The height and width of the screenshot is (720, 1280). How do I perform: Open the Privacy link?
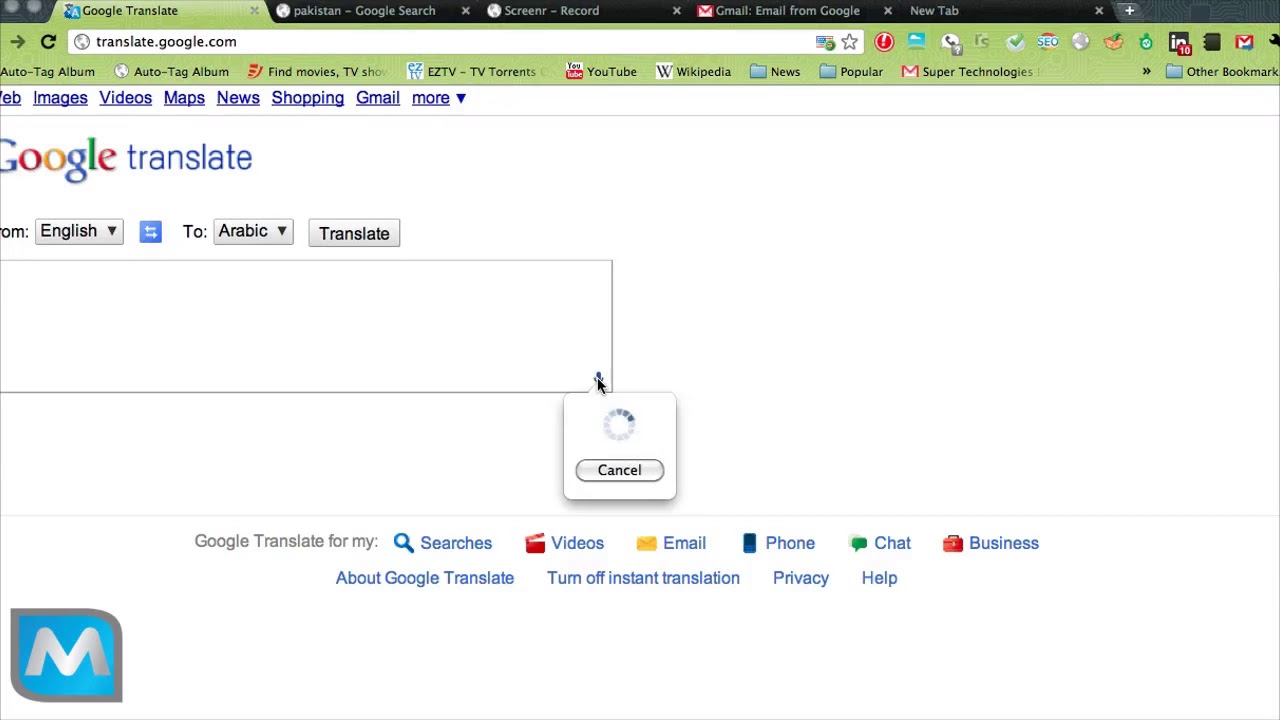[x=801, y=578]
